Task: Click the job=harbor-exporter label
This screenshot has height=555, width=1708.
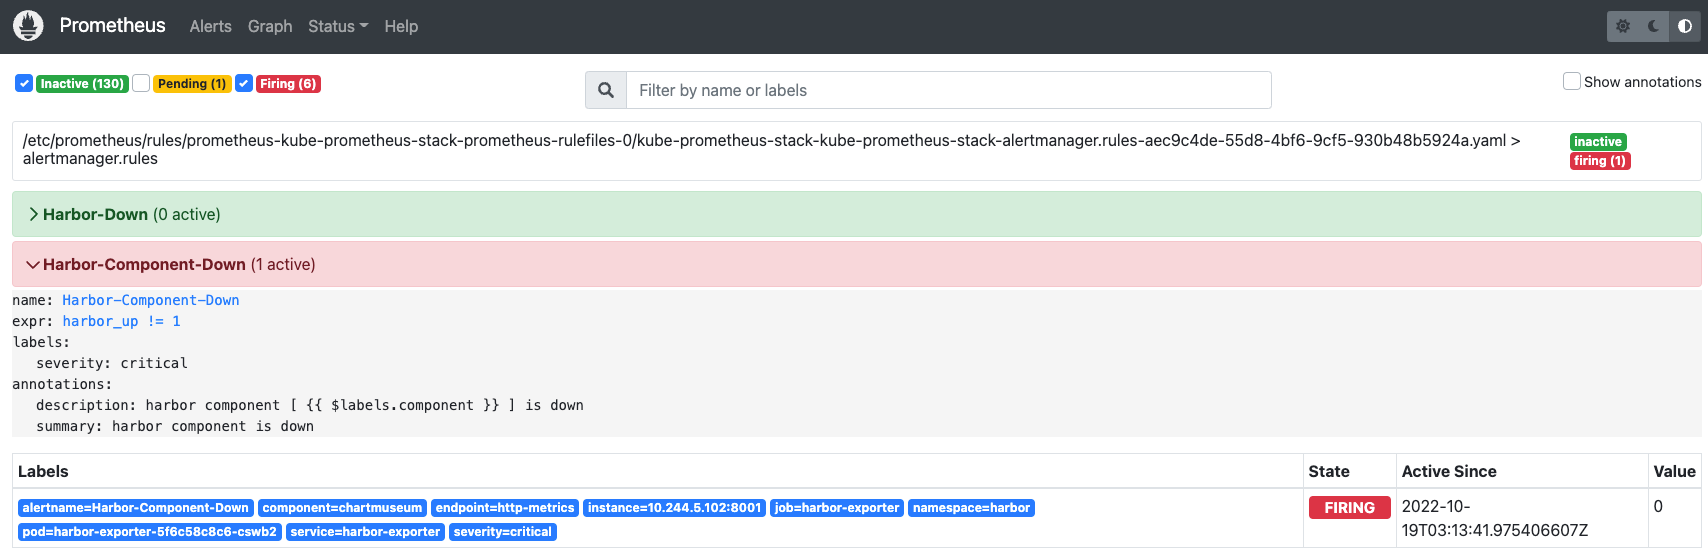Action: point(837,508)
